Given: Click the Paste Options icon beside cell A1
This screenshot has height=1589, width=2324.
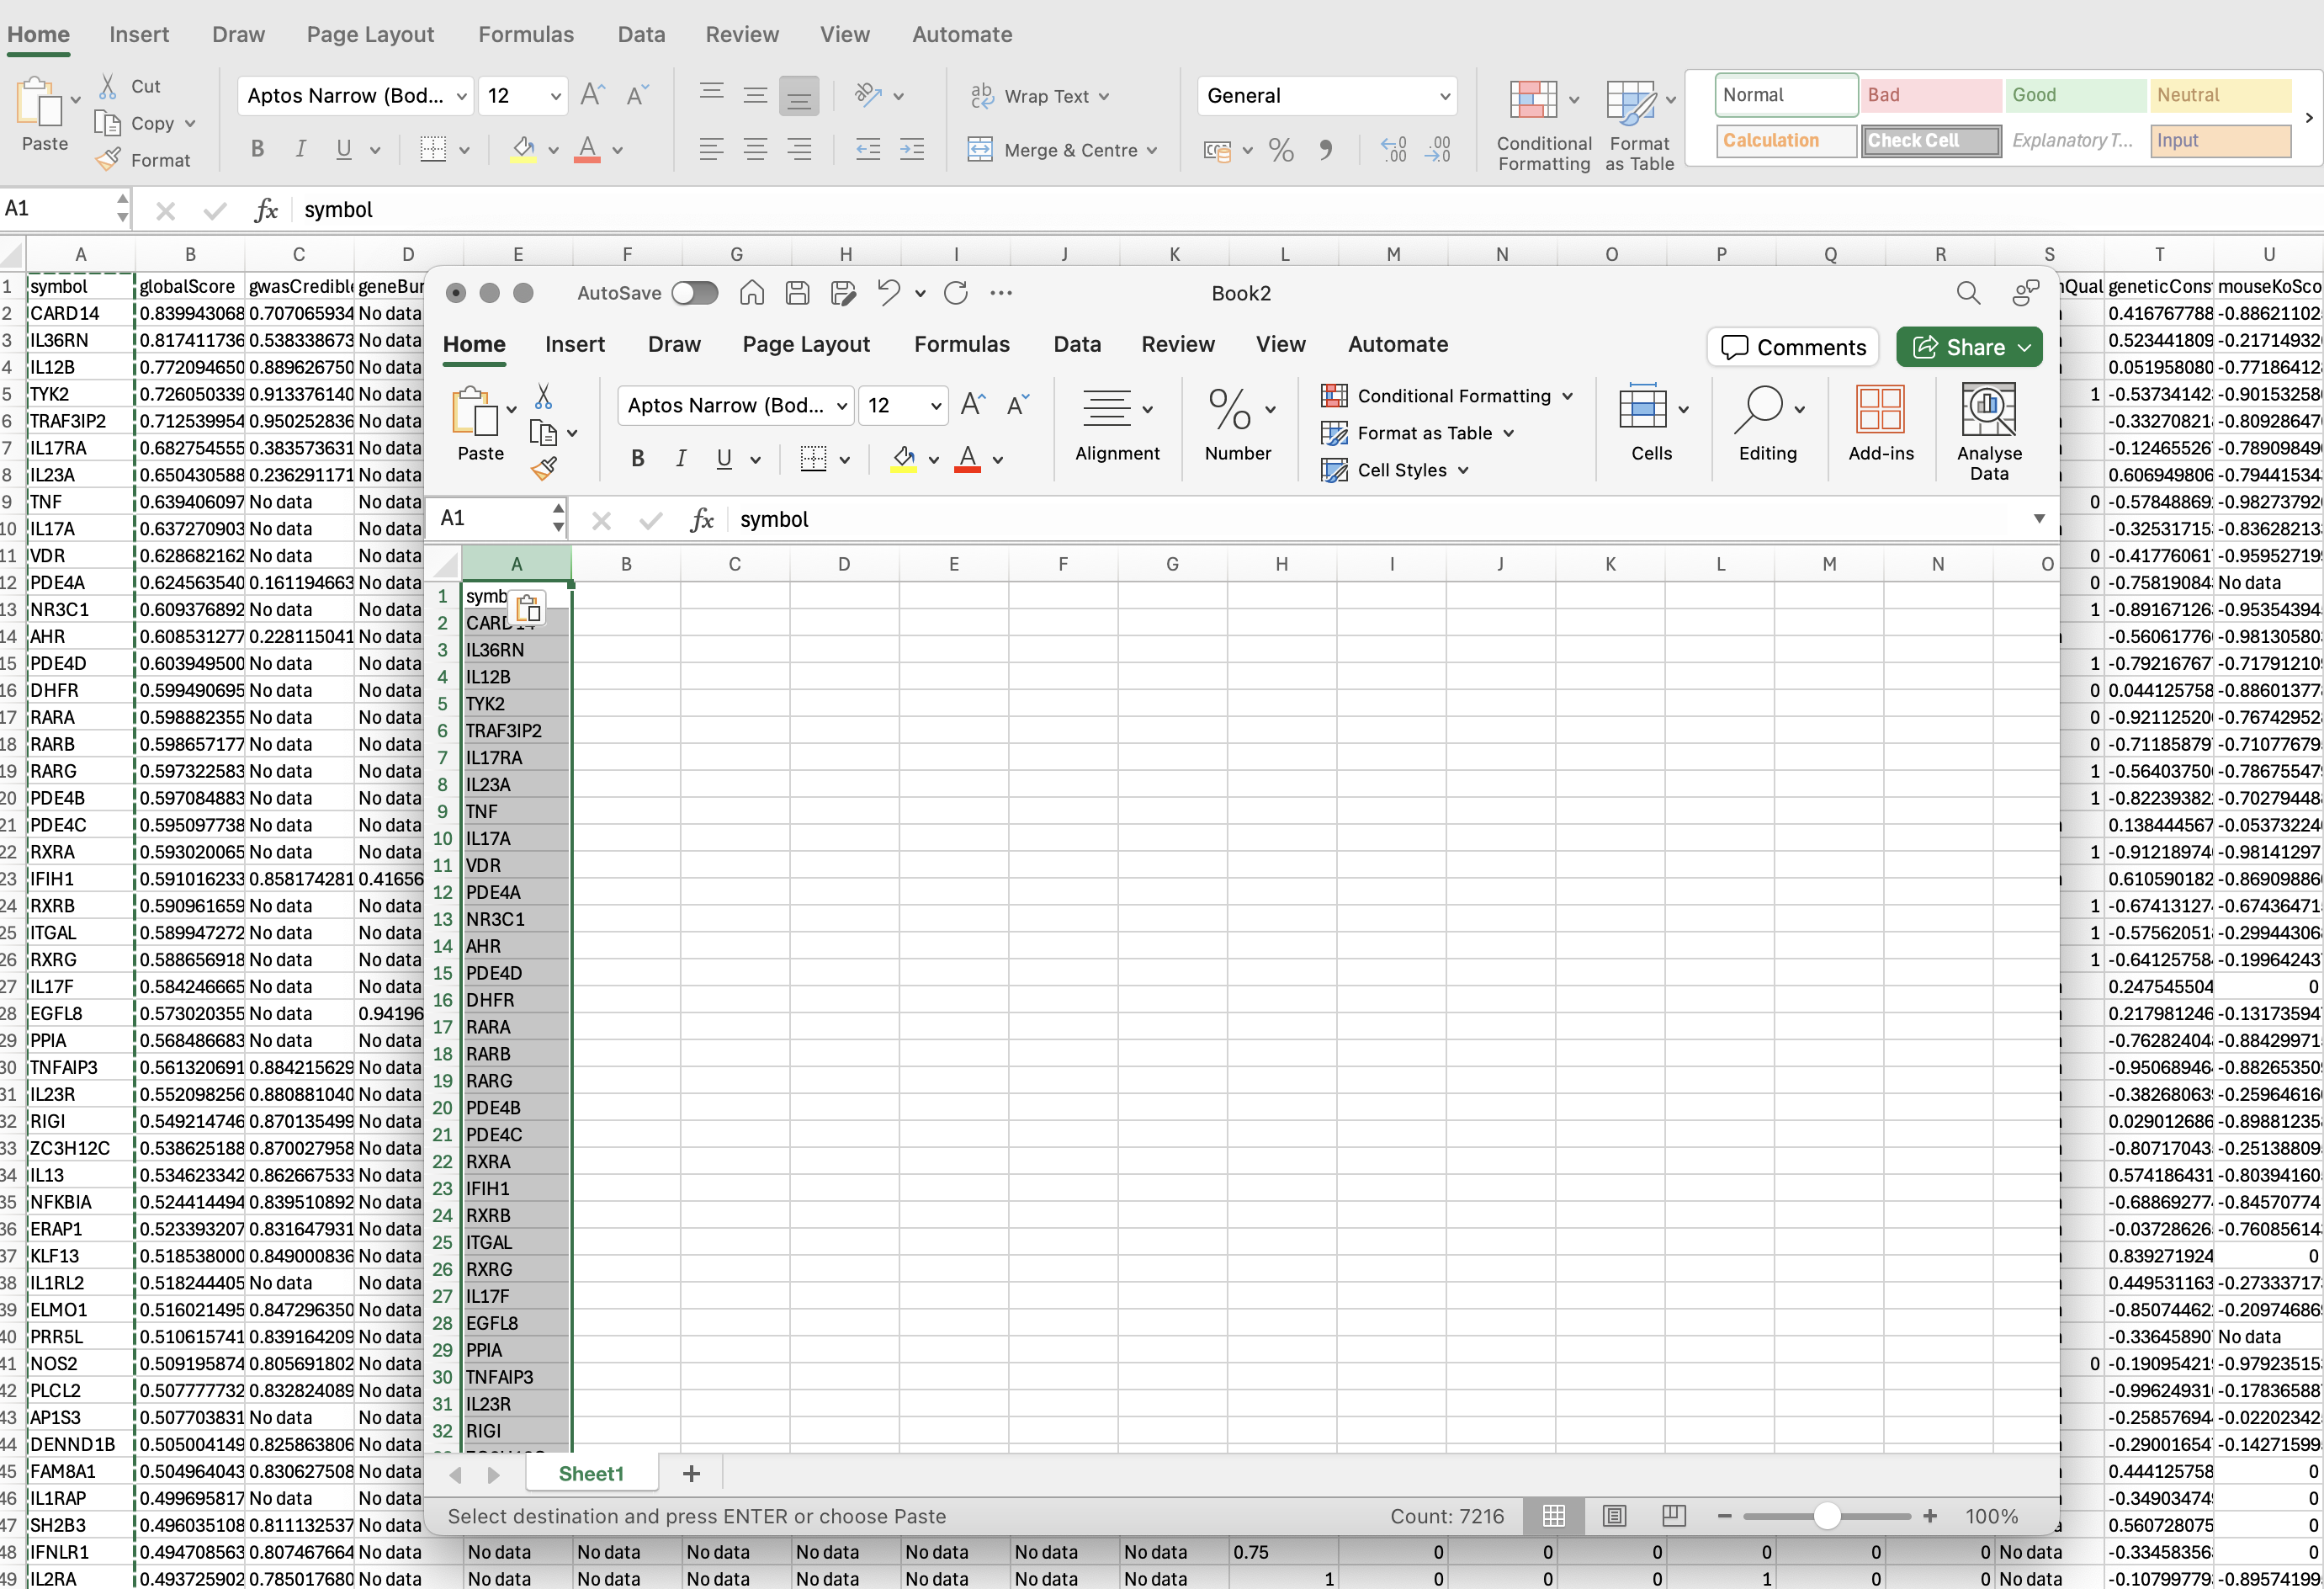Looking at the screenshot, I should pyautogui.click(x=528, y=607).
